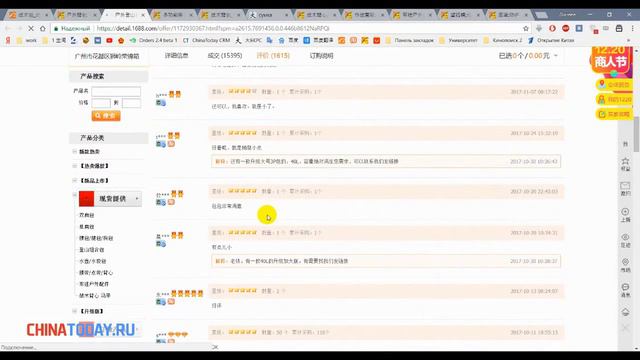Open the download arrow icon beside address bar
The image size is (640, 360).
pyautogui.click(x=539, y=28)
